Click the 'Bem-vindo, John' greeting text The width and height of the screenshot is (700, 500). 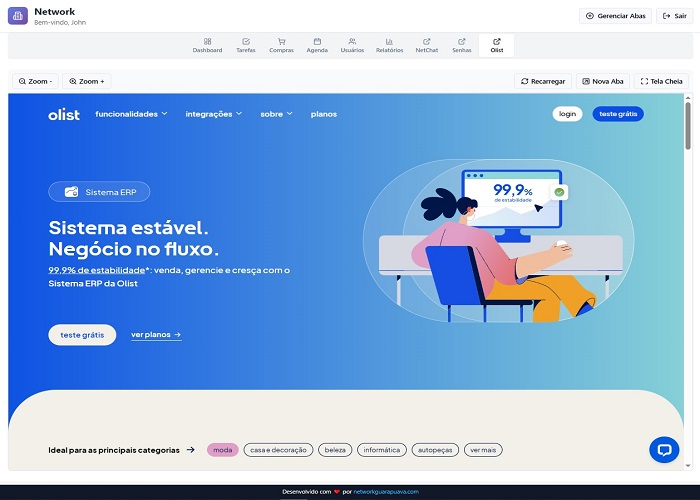pyautogui.click(x=60, y=22)
